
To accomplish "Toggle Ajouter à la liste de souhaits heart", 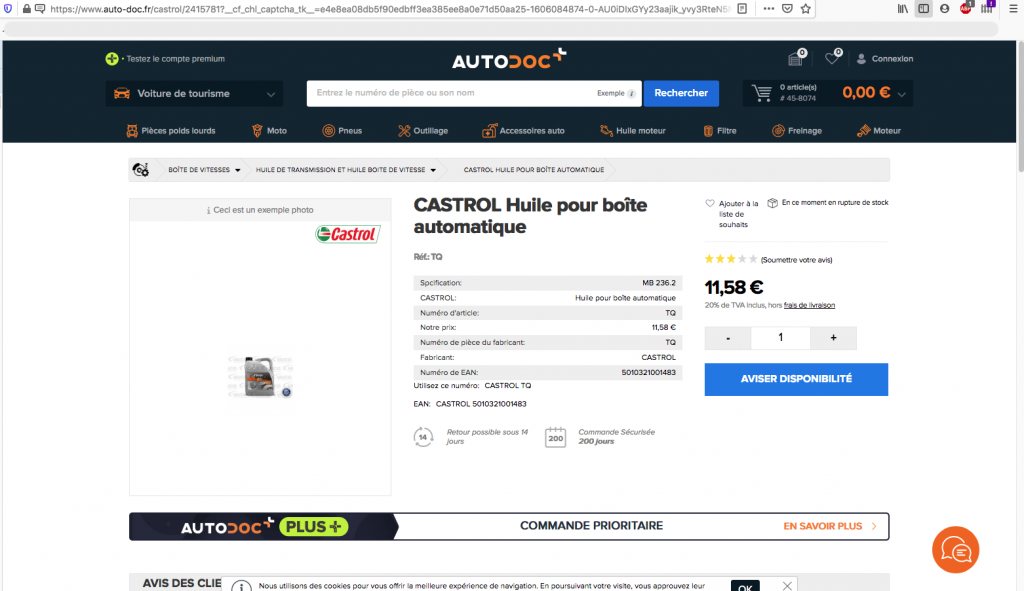I will (x=710, y=203).
